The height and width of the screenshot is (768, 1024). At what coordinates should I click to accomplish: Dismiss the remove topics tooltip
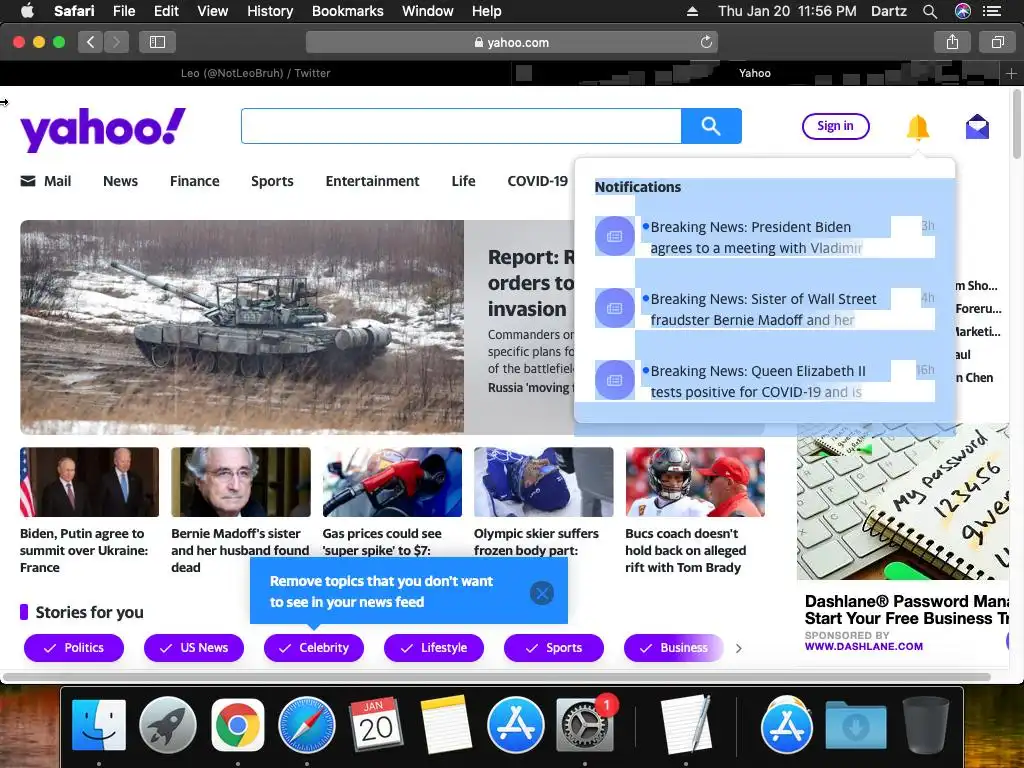541,593
